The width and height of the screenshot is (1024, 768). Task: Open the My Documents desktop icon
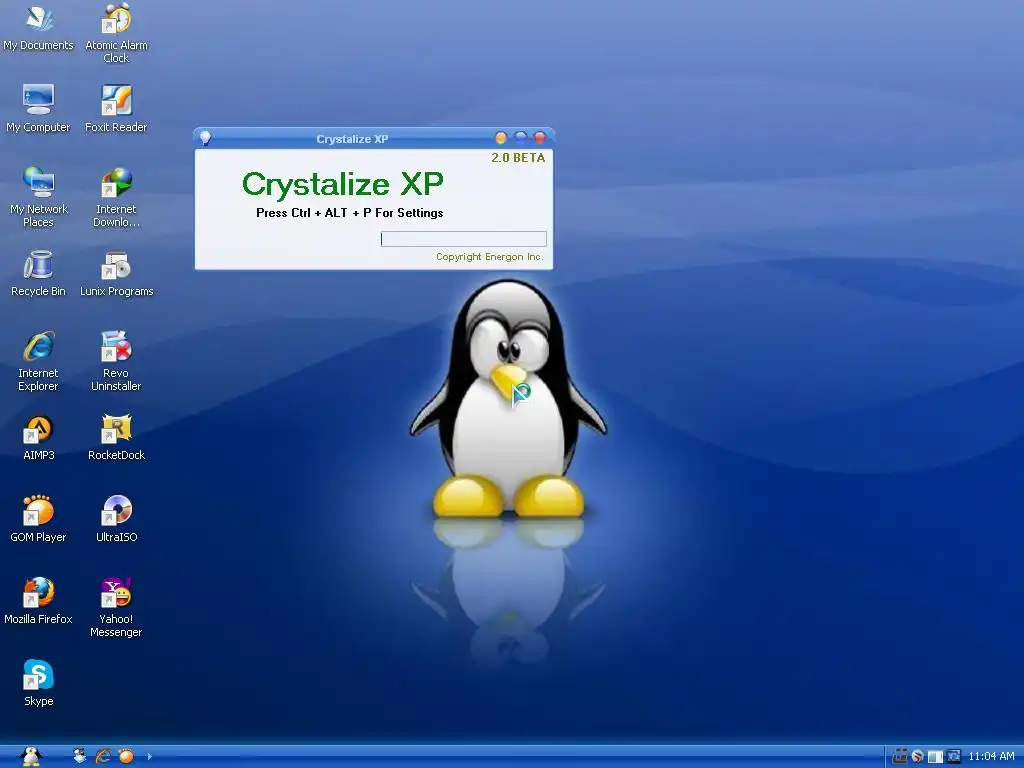(x=39, y=29)
